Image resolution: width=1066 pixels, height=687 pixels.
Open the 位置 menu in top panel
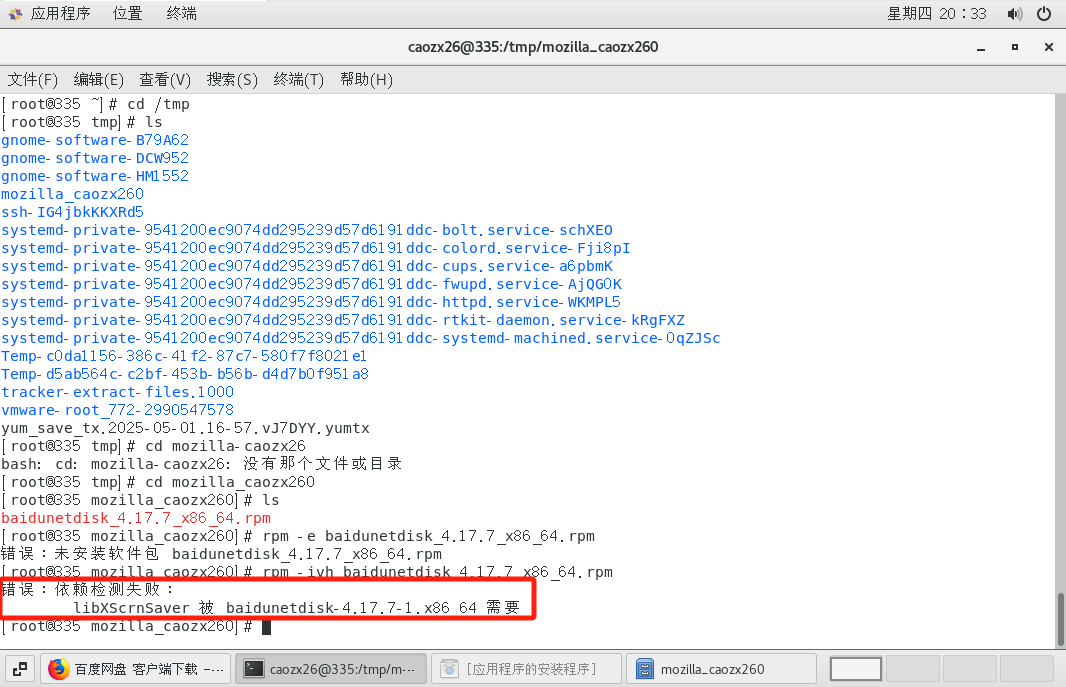(127, 14)
